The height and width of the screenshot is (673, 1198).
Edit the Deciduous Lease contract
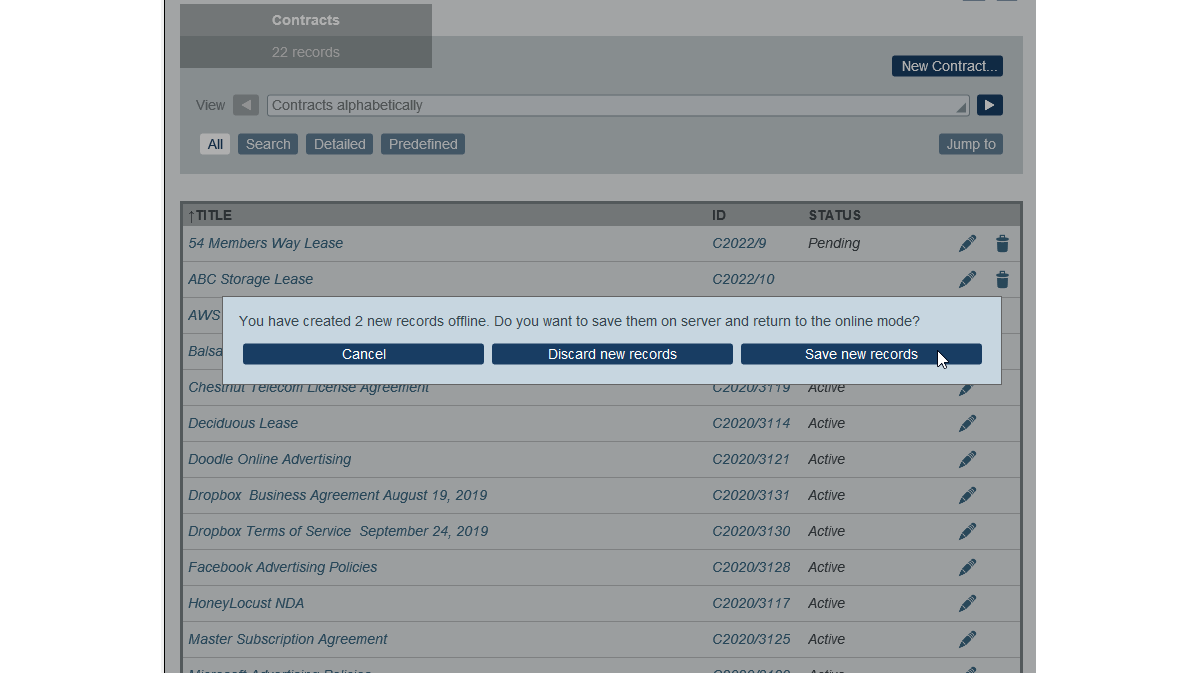(x=967, y=424)
